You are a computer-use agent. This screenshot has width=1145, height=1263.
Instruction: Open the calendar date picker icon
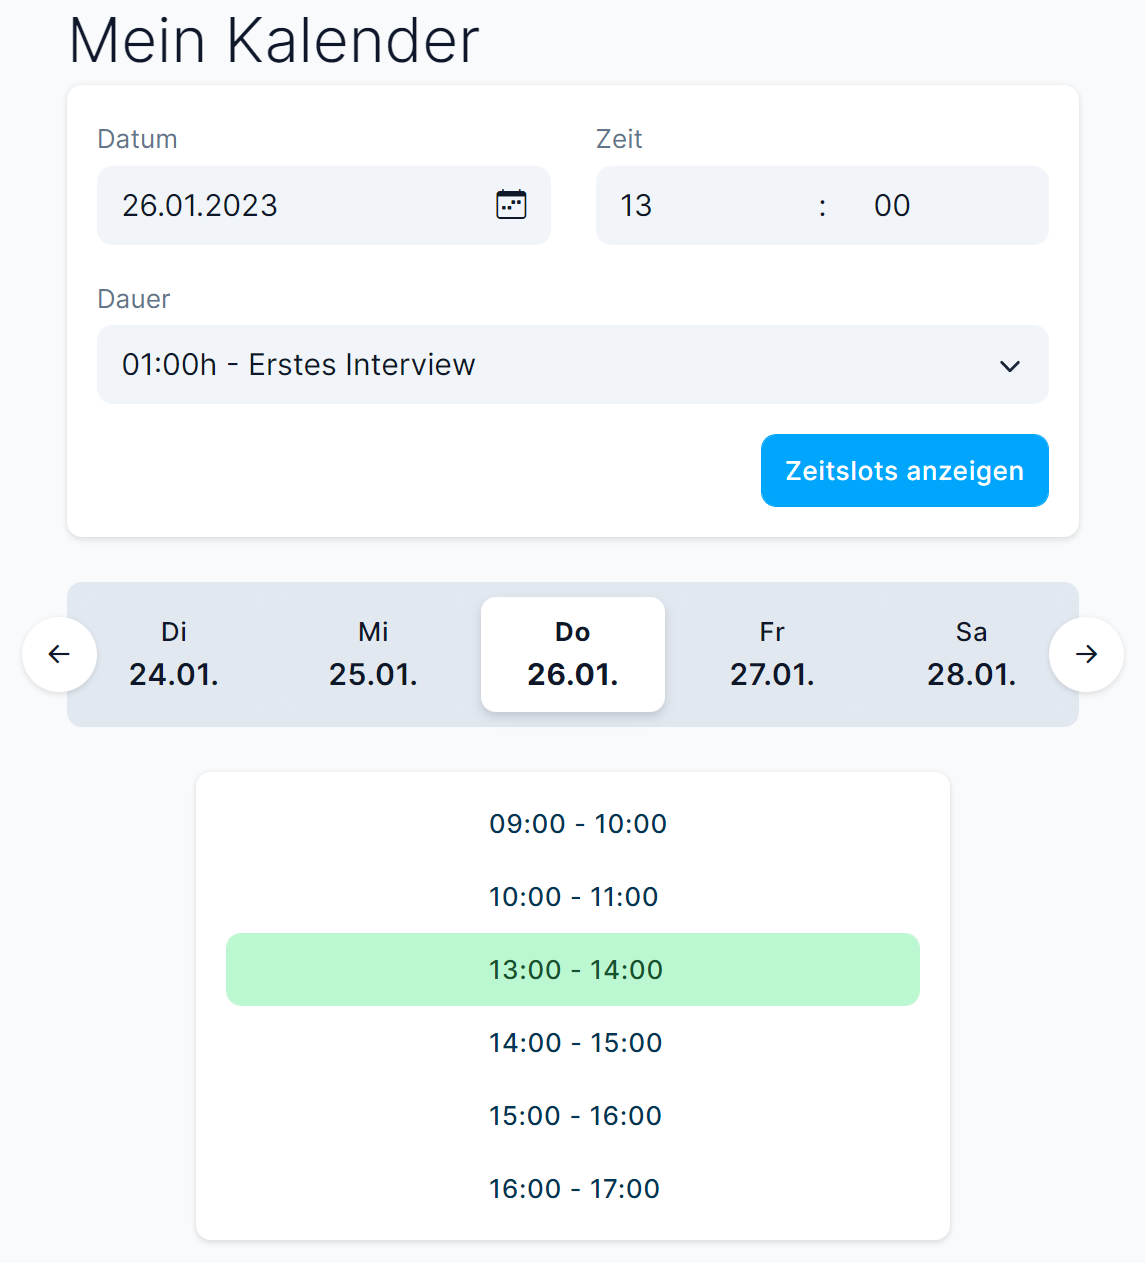[511, 205]
